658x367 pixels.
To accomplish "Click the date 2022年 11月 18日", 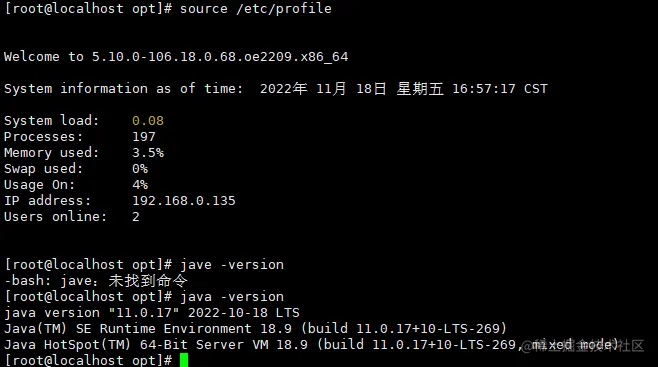I will [x=323, y=88].
